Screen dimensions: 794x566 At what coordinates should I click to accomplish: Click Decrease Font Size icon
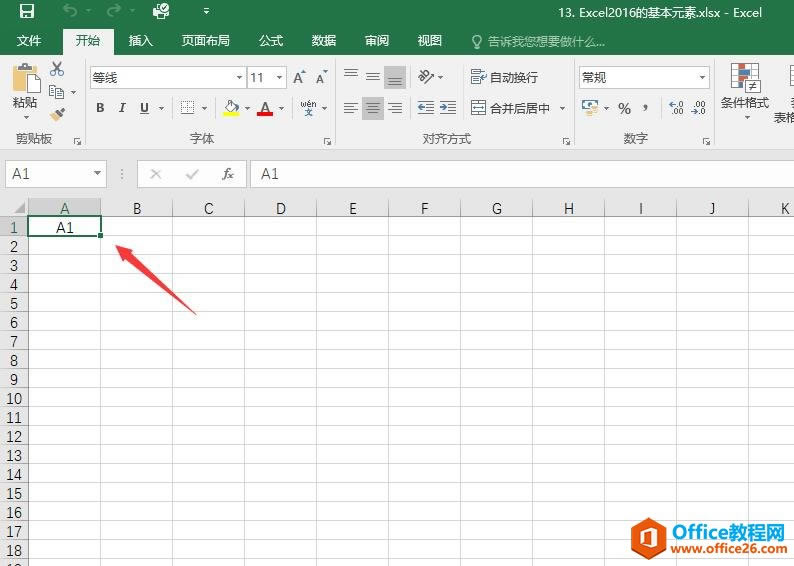point(322,77)
